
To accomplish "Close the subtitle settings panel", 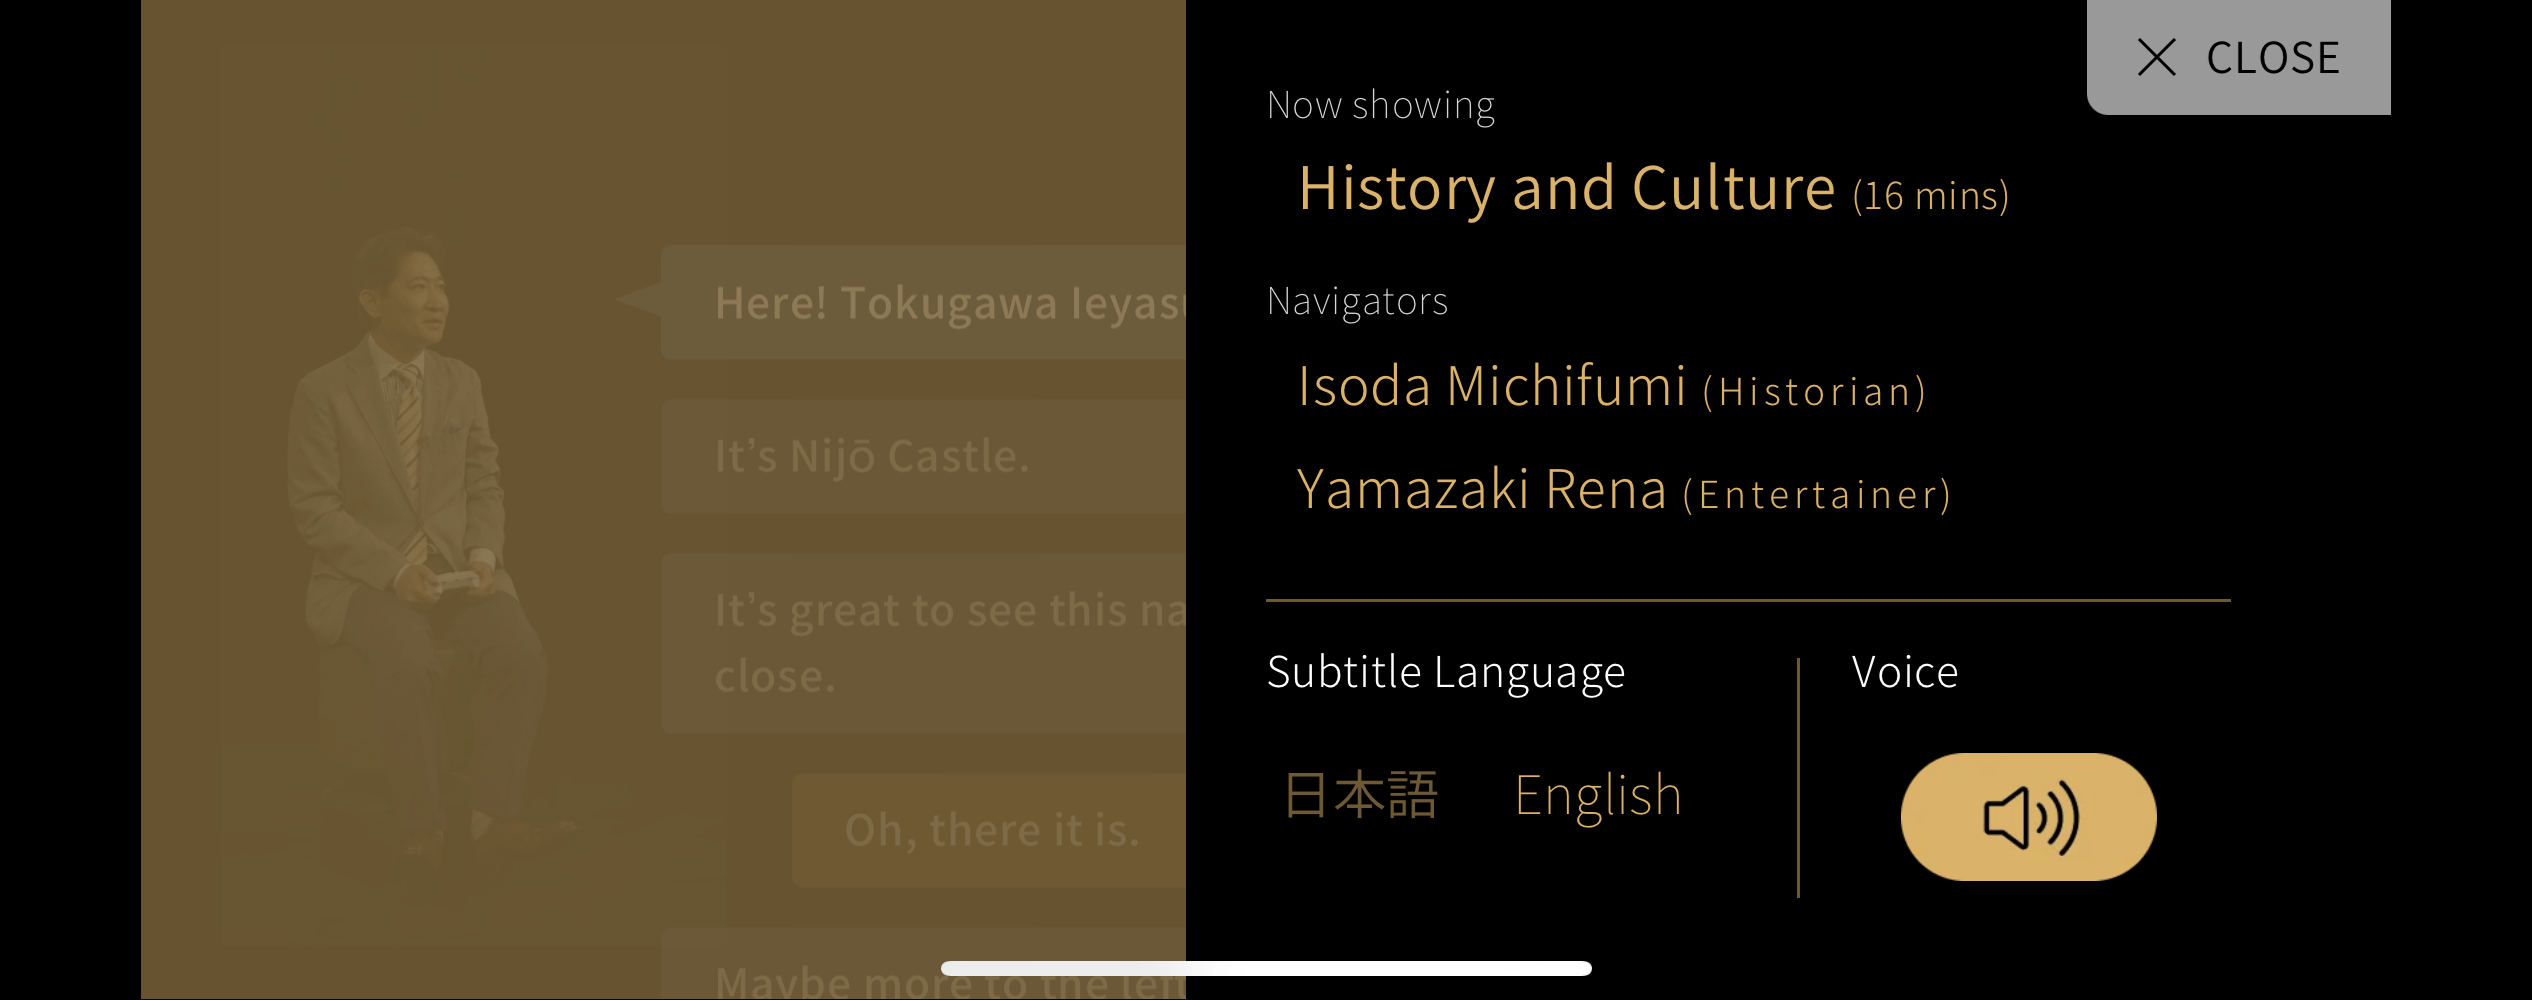I will pyautogui.click(x=2238, y=58).
